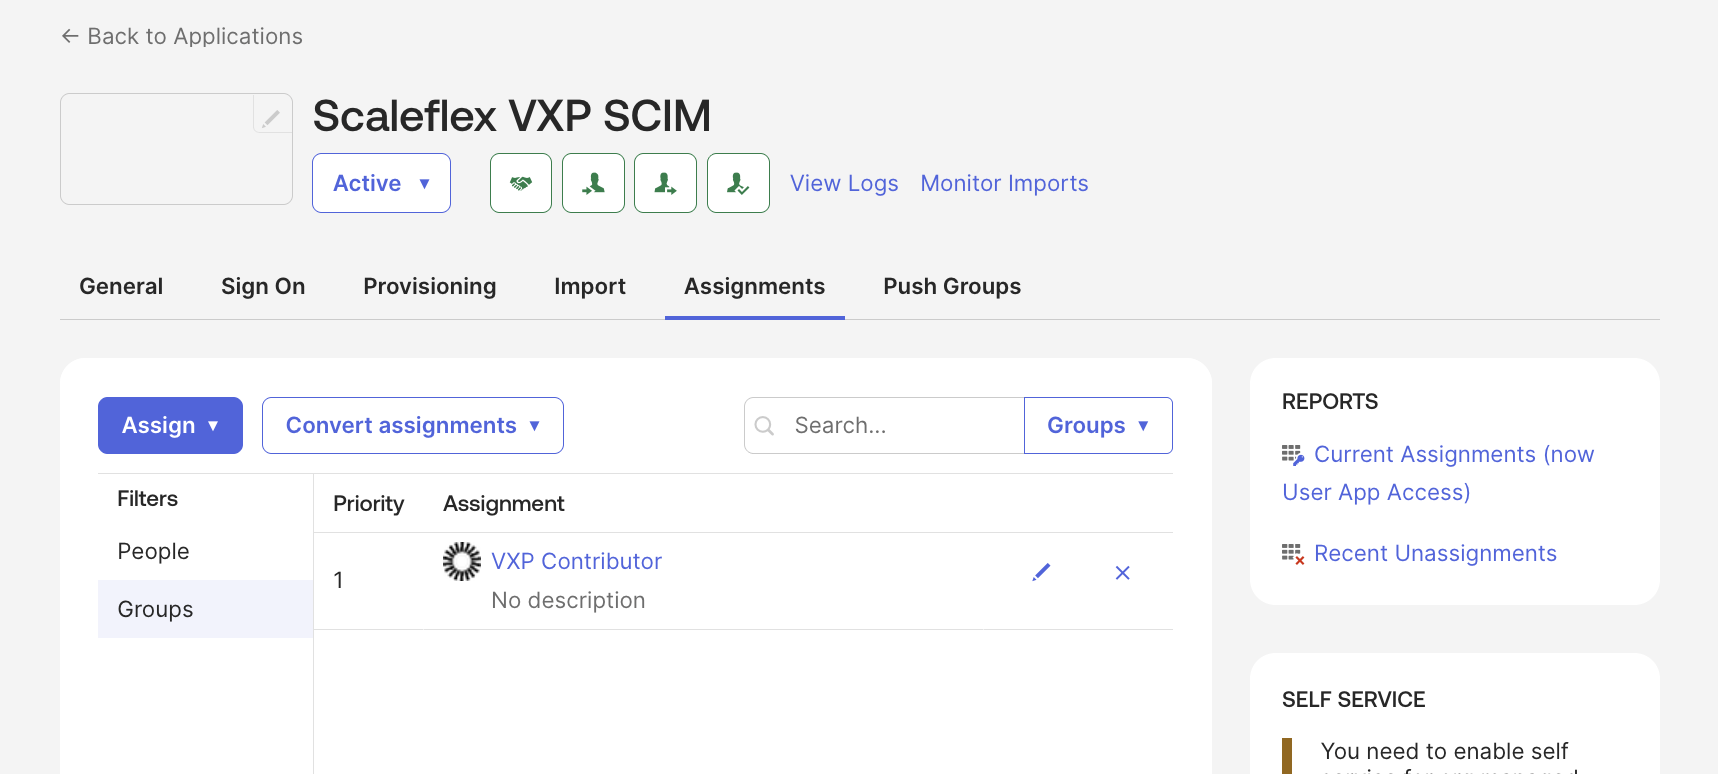This screenshot has width=1718, height=774.
Task: Click the View Logs link
Action: 844,183
